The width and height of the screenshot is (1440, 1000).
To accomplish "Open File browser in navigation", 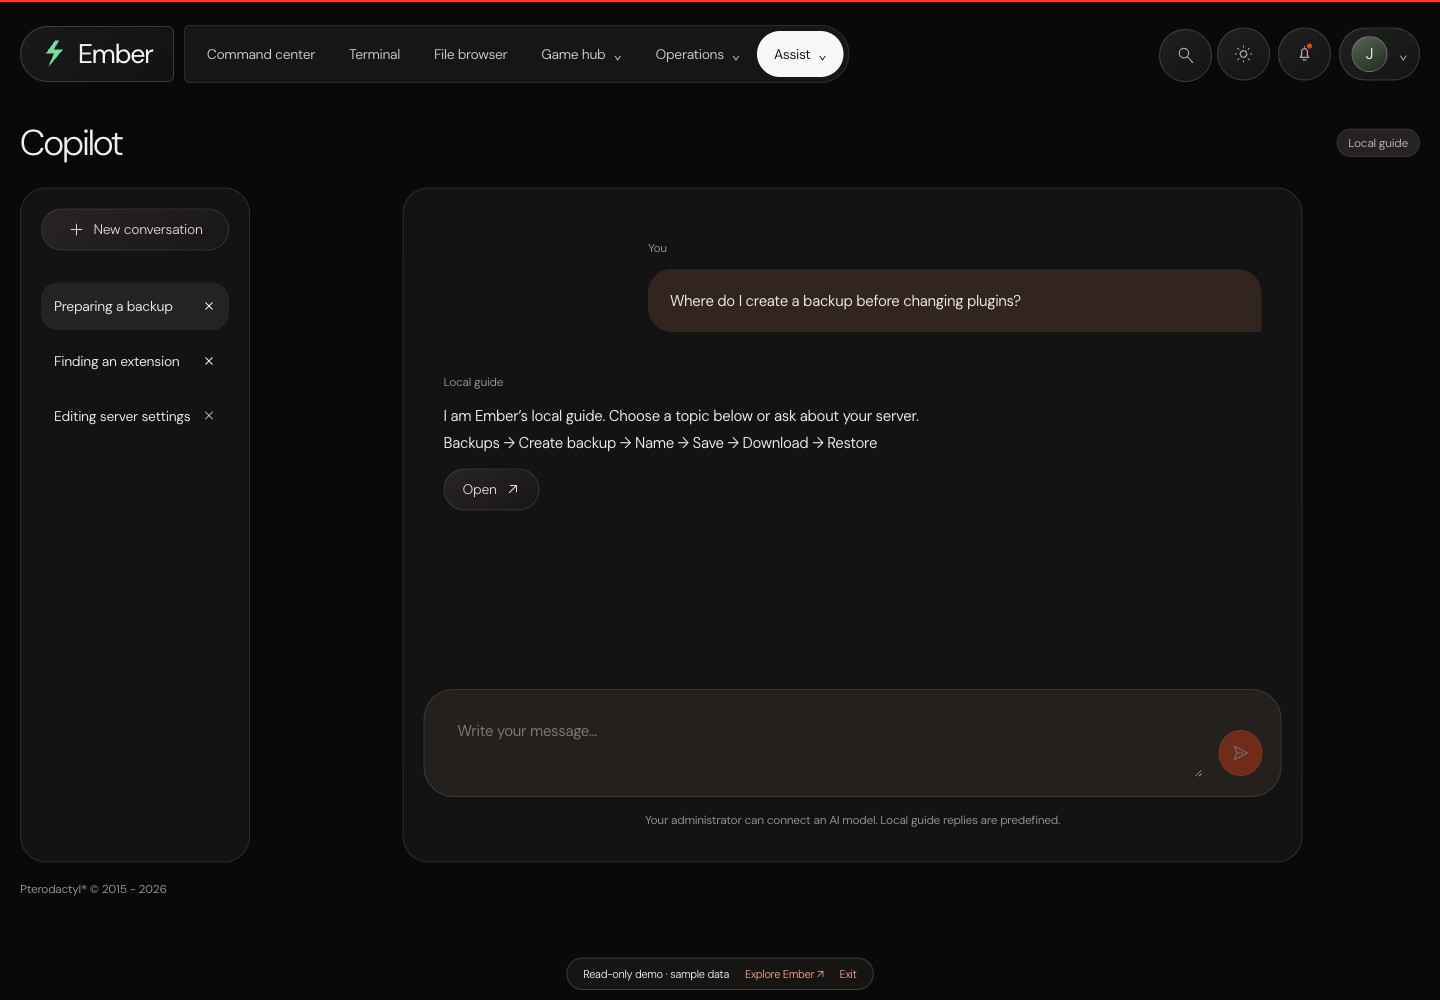I will point(470,55).
